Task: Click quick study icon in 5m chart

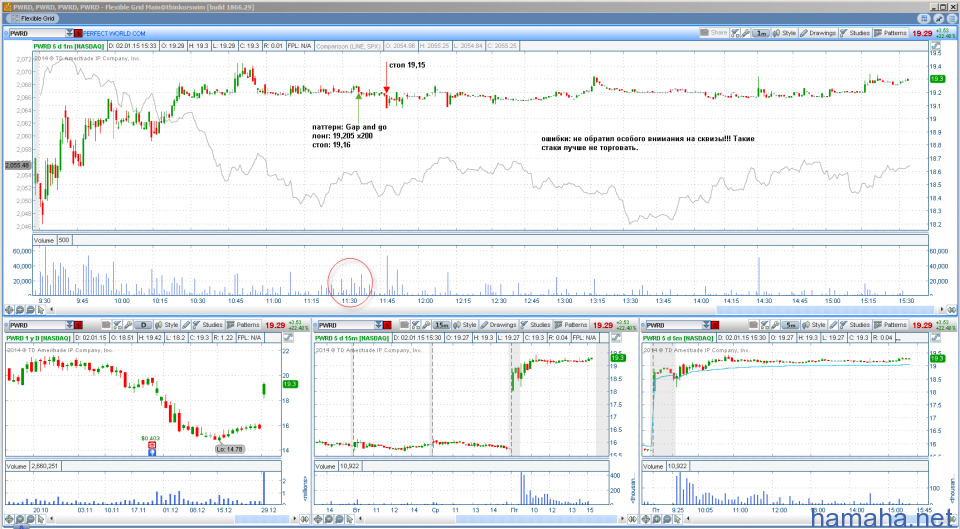Action: [764, 325]
